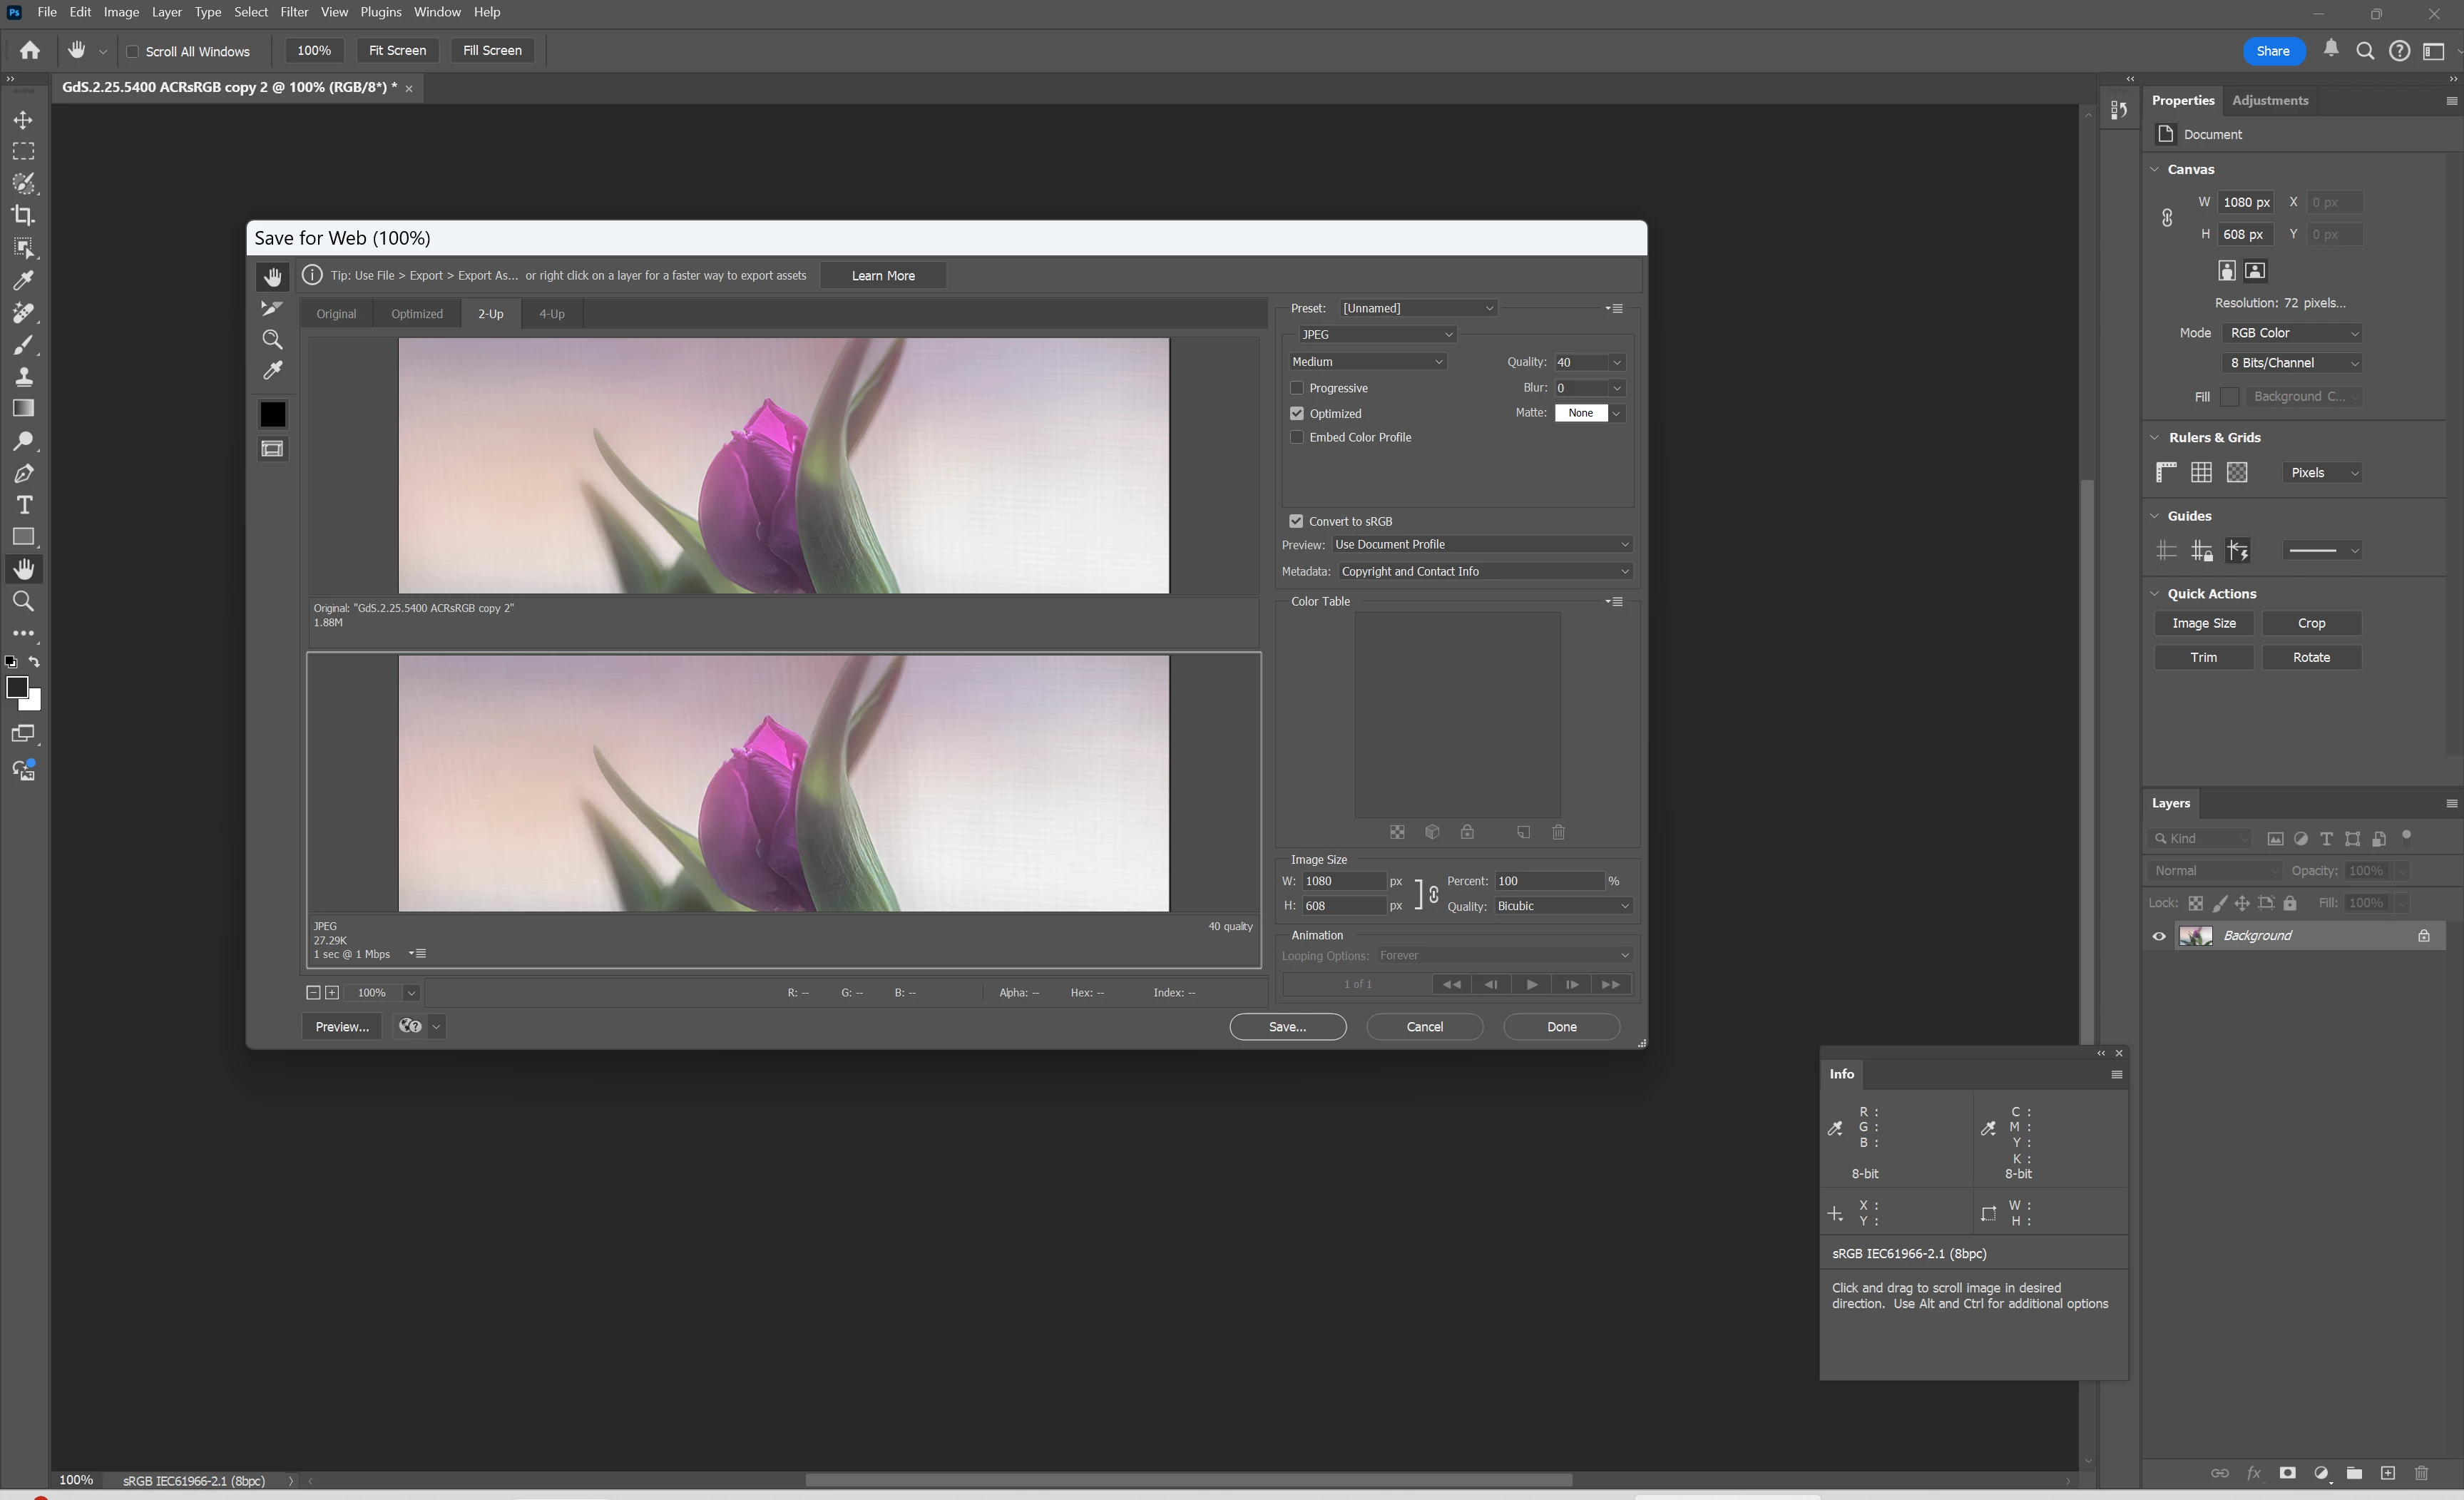Select the Slice Select tool in dialog
The width and height of the screenshot is (2464, 1500).
tap(272, 308)
